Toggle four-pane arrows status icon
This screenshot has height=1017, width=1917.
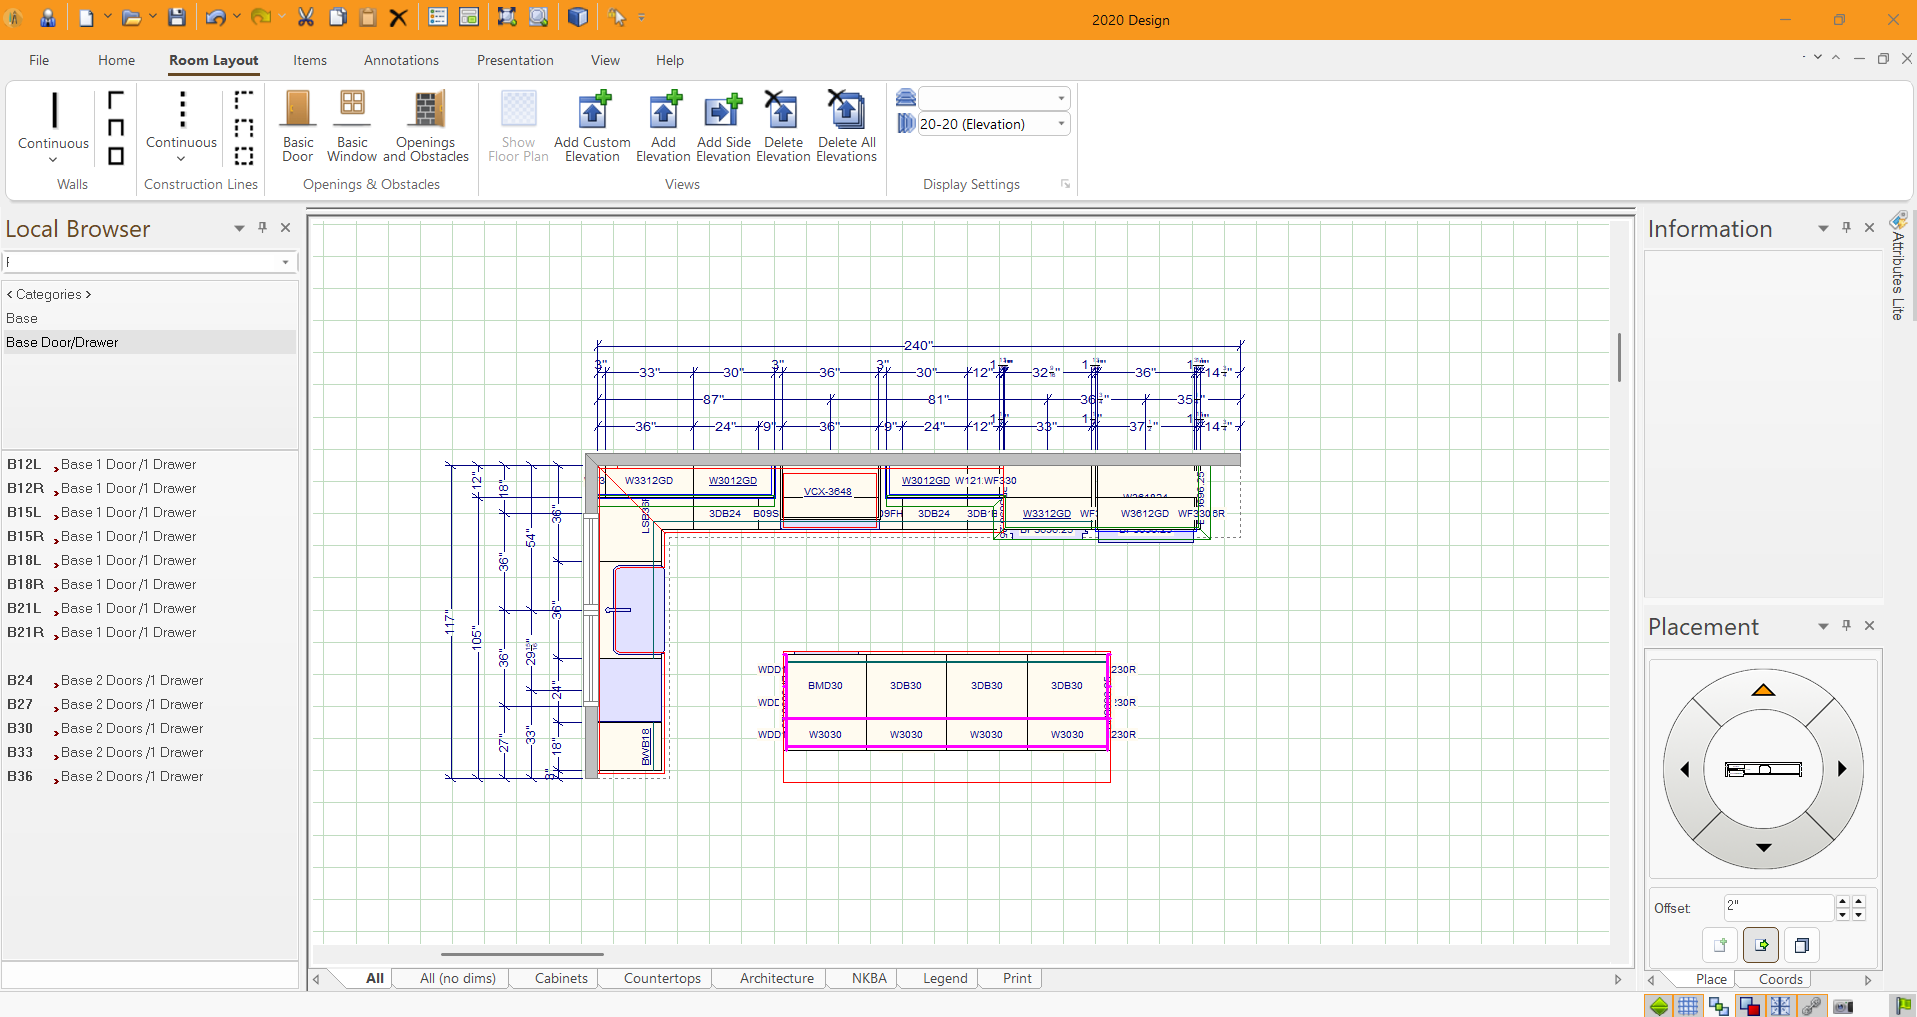click(x=1781, y=1006)
